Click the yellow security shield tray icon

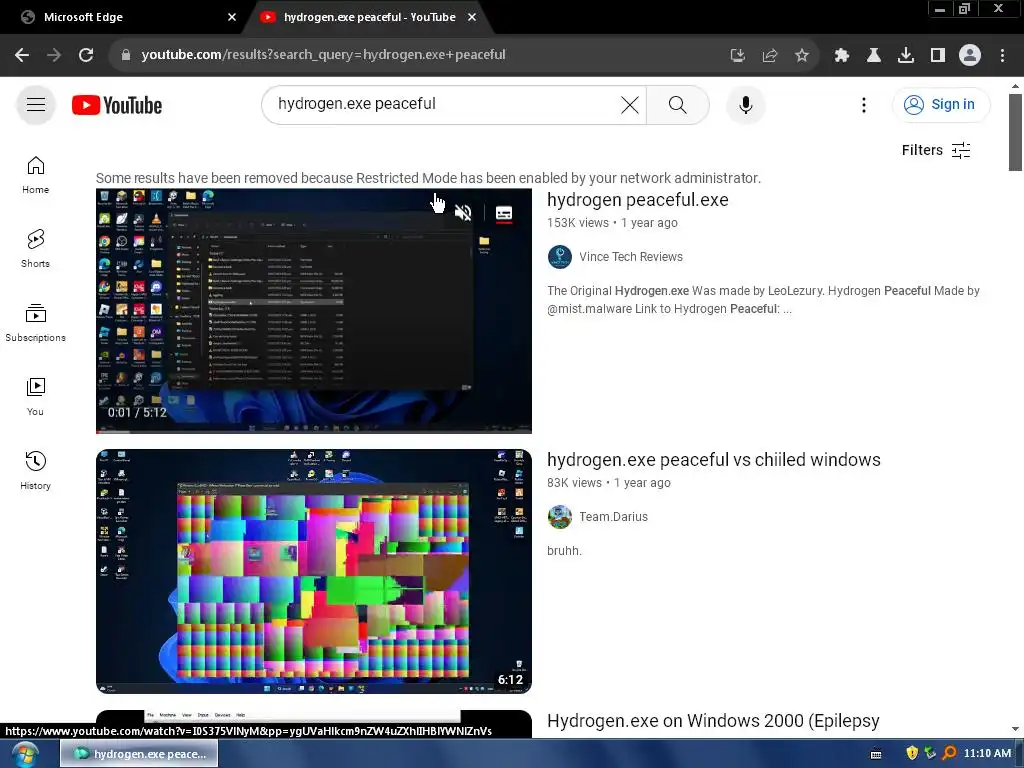pyautogui.click(x=912, y=753)
